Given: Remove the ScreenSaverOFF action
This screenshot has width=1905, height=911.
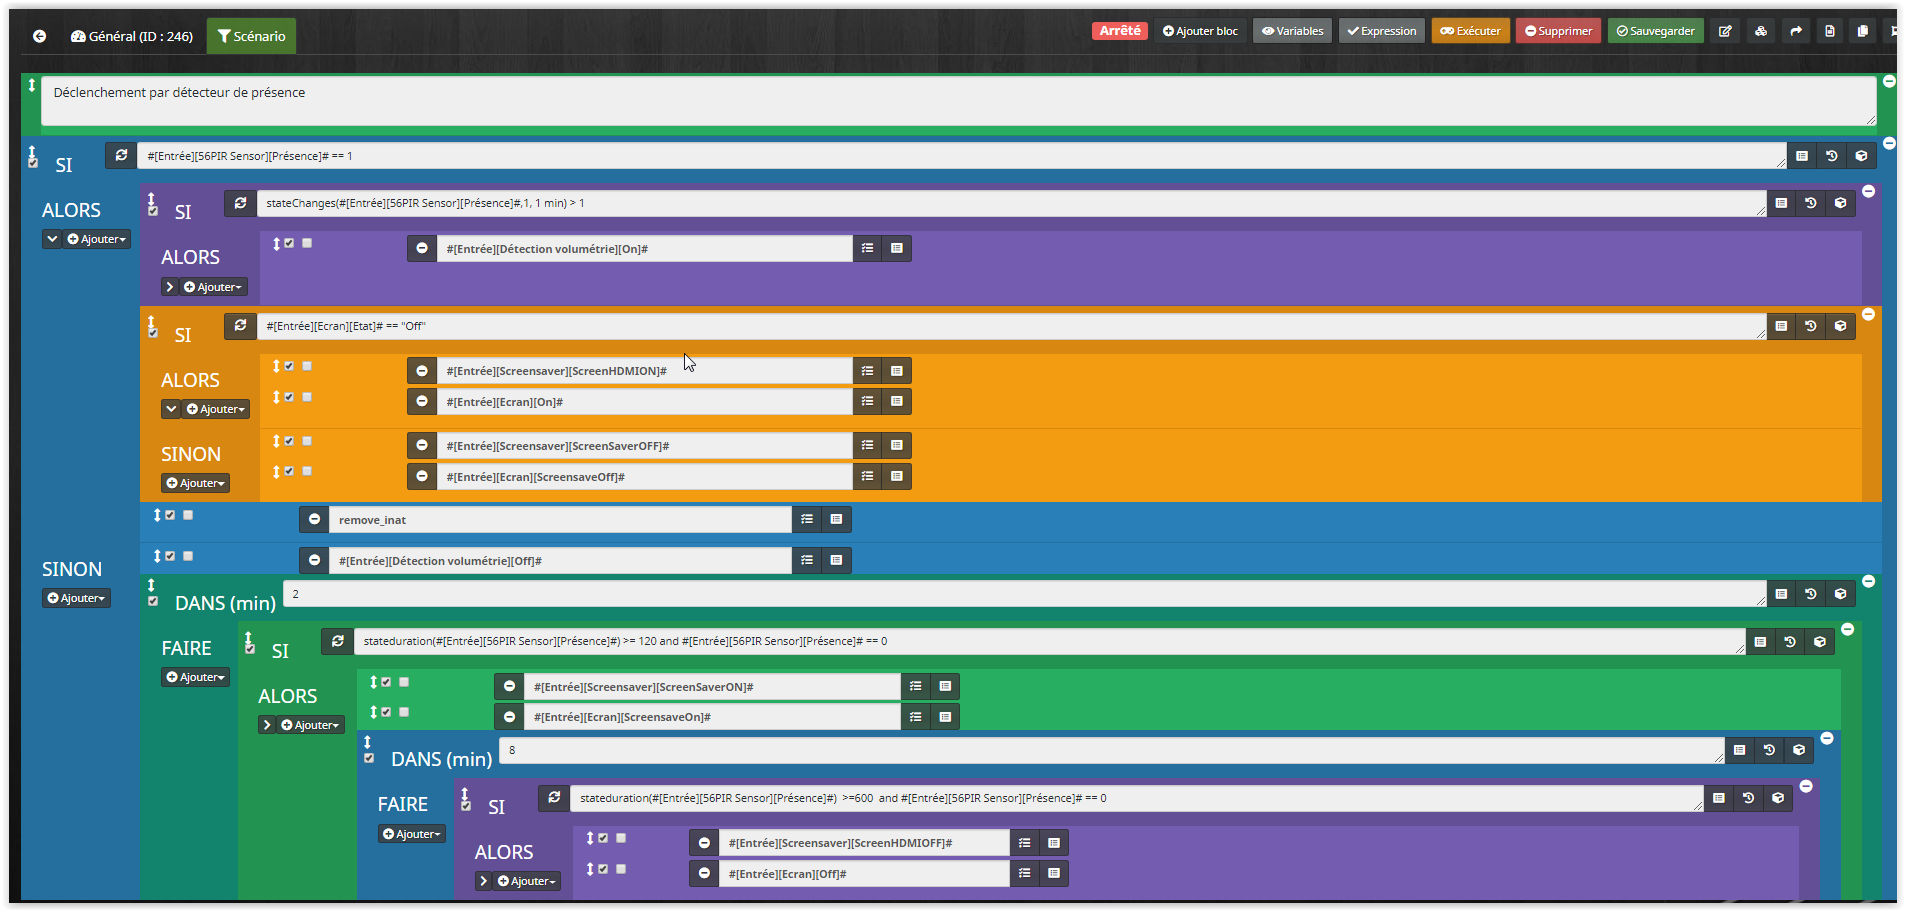Looking at the screenshot, I should [422, 445].
